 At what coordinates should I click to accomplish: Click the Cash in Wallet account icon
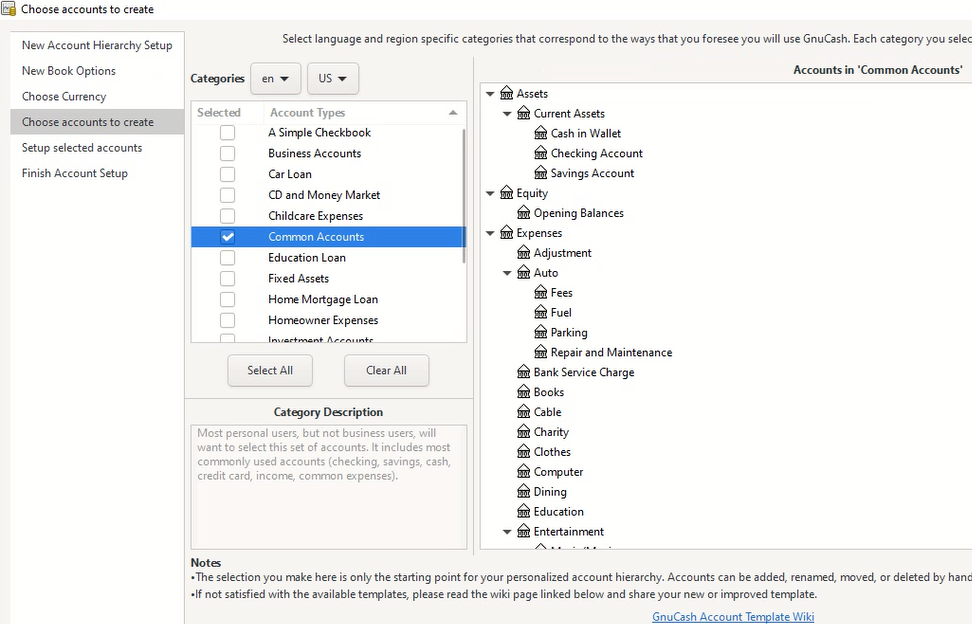click(541, 133)
